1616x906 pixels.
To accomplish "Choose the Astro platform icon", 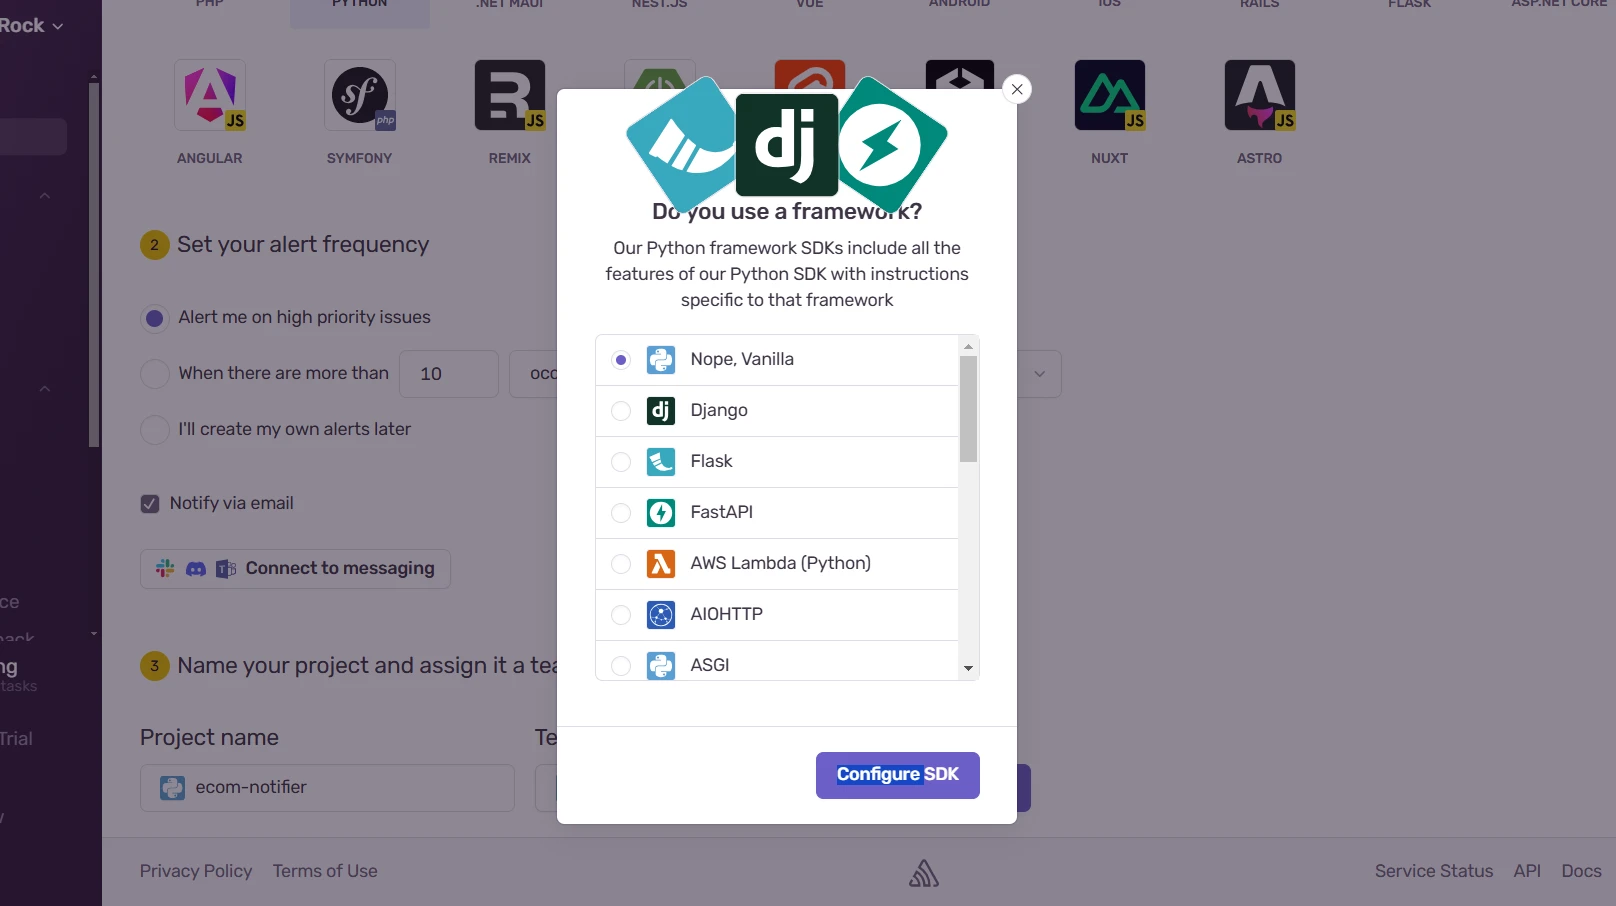I will click(x=1259, y=96).
